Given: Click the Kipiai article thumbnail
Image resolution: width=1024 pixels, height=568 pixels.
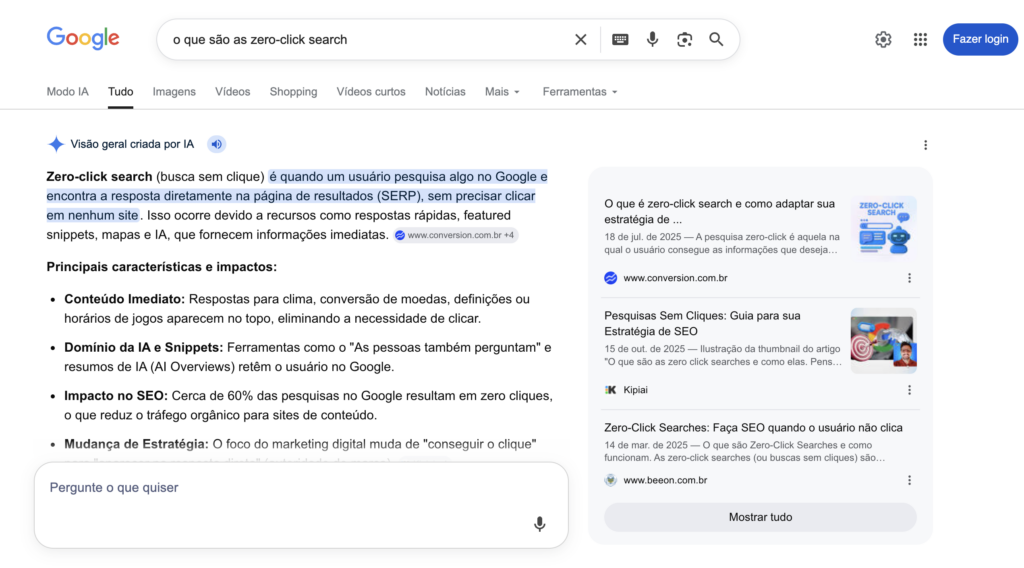Looking at the screenshot, I should point(884,341).
